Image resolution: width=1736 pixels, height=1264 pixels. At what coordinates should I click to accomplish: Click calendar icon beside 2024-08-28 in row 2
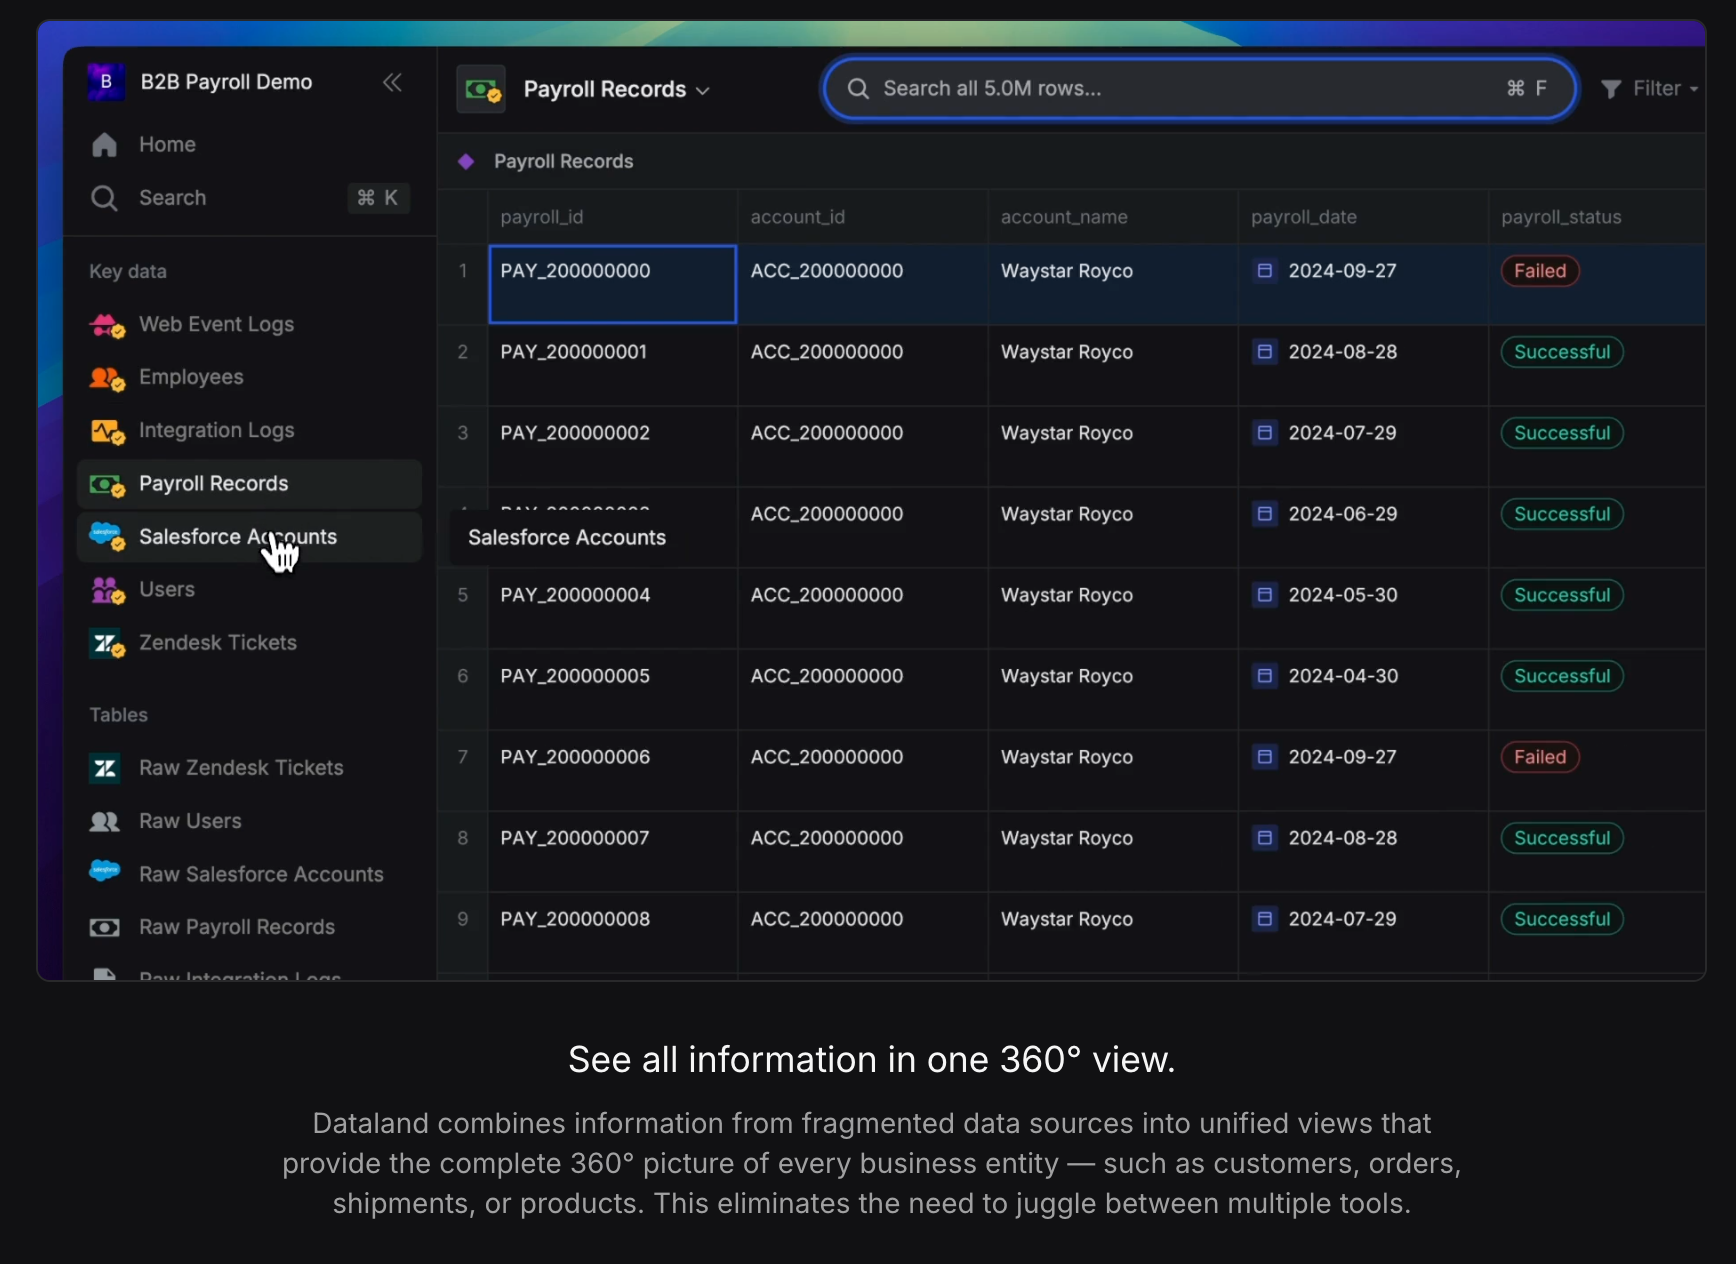[1265, 352]
